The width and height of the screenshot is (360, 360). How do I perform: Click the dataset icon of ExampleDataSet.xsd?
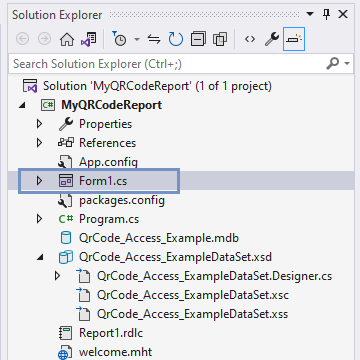click(x=66, y=257)
